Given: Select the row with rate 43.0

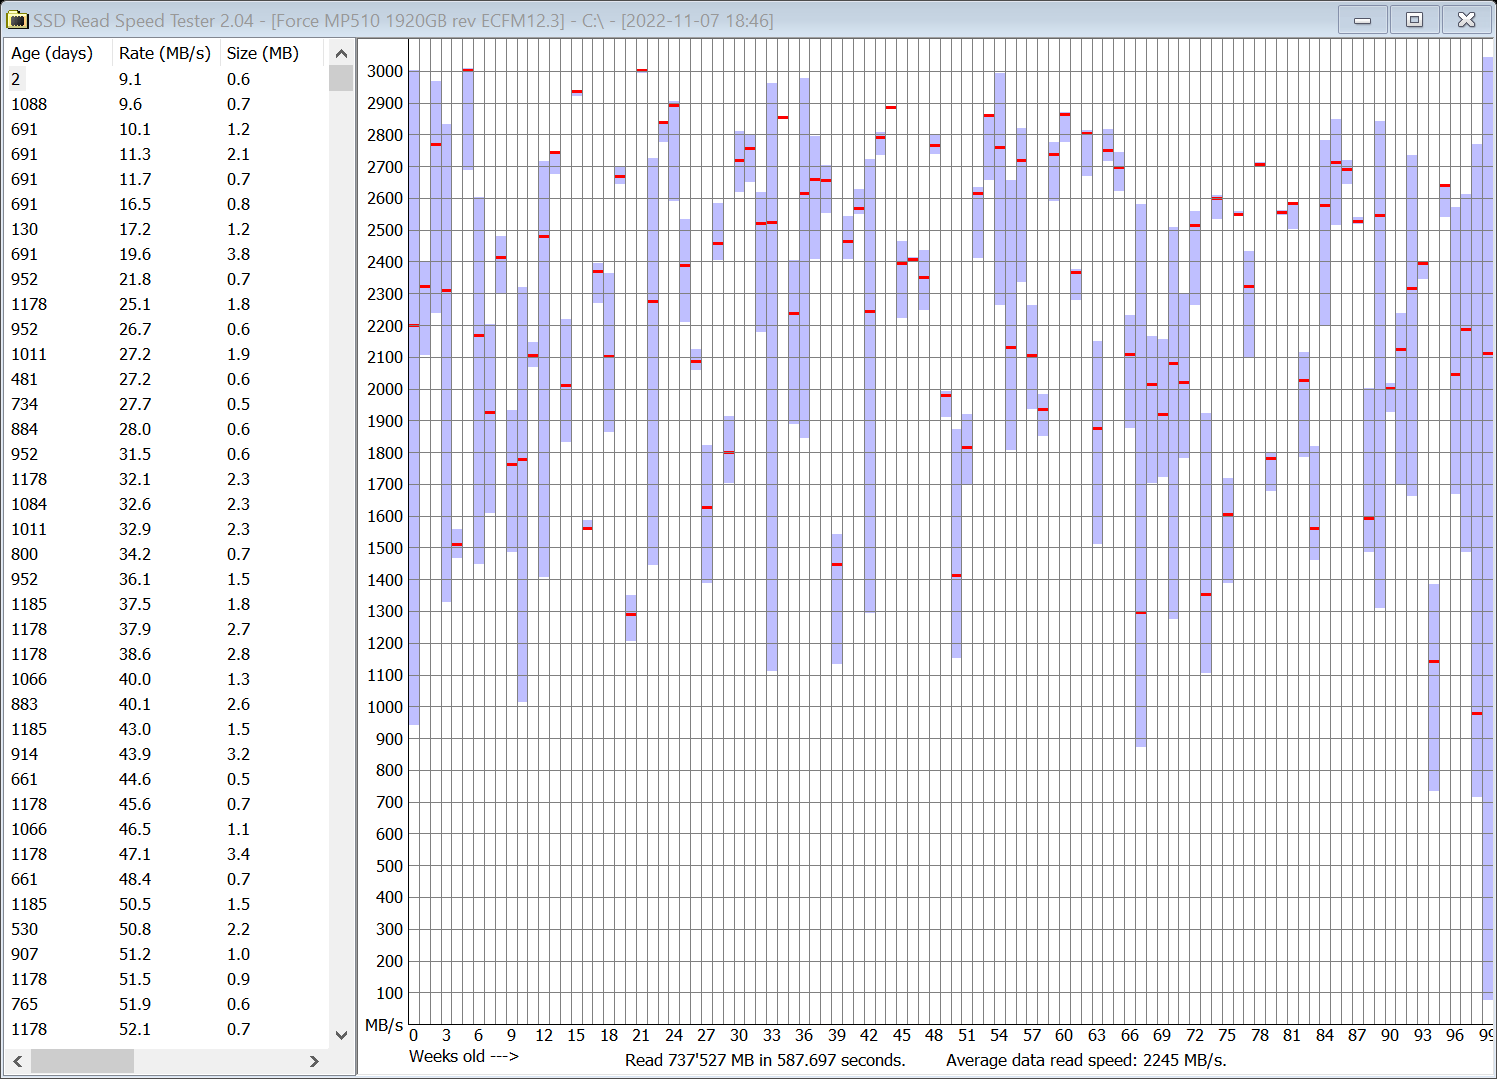Looking at the screenshot, I should [167, 729].
